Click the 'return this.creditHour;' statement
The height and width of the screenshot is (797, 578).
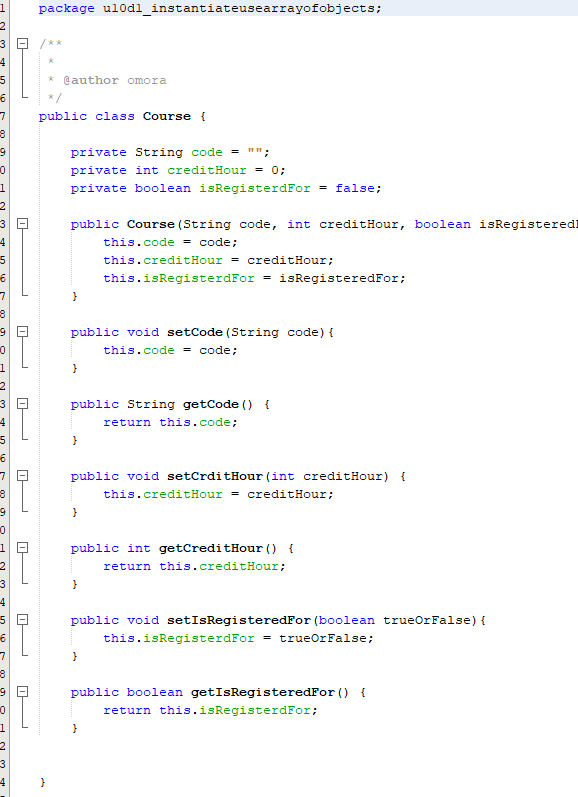pyautogui.click(x=194, y=566)
